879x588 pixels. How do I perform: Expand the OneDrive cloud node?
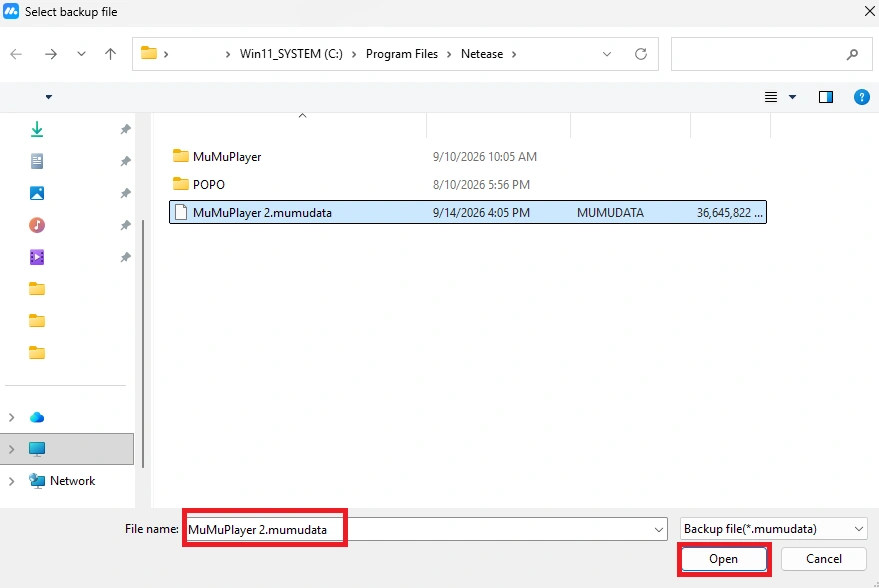(11, 418)
